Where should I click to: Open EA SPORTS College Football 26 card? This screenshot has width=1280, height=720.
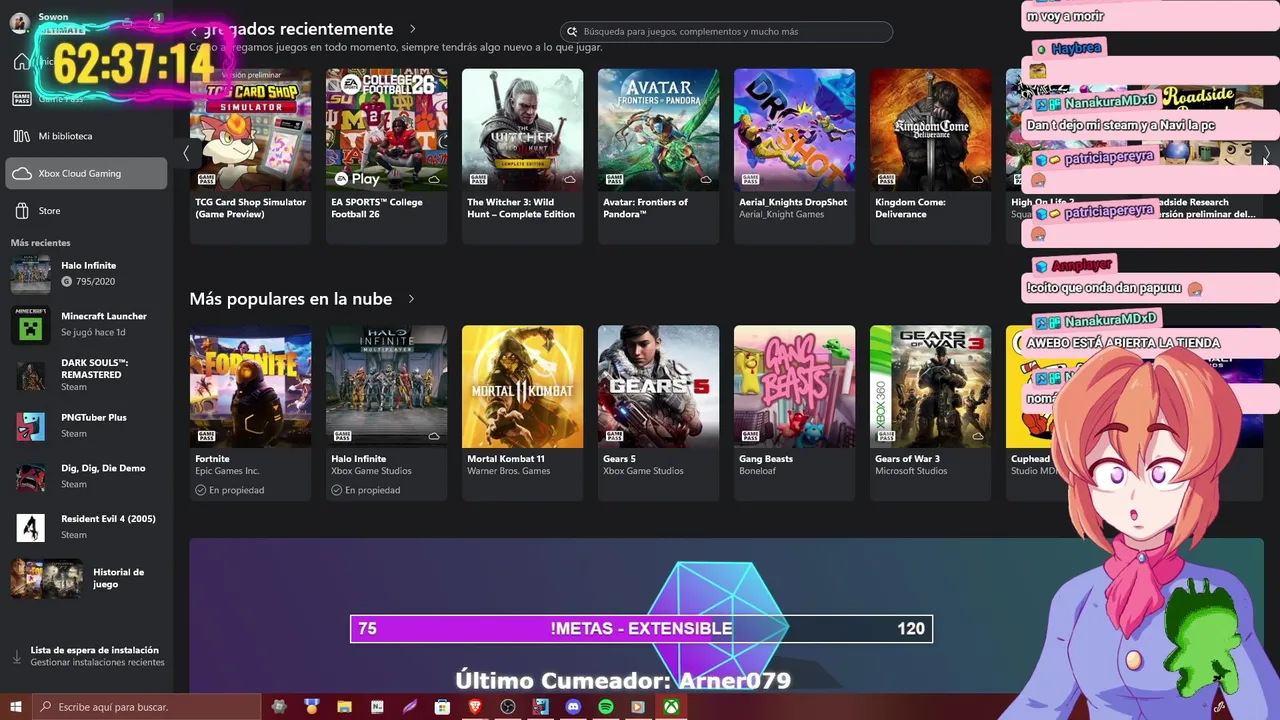[386, 156]
